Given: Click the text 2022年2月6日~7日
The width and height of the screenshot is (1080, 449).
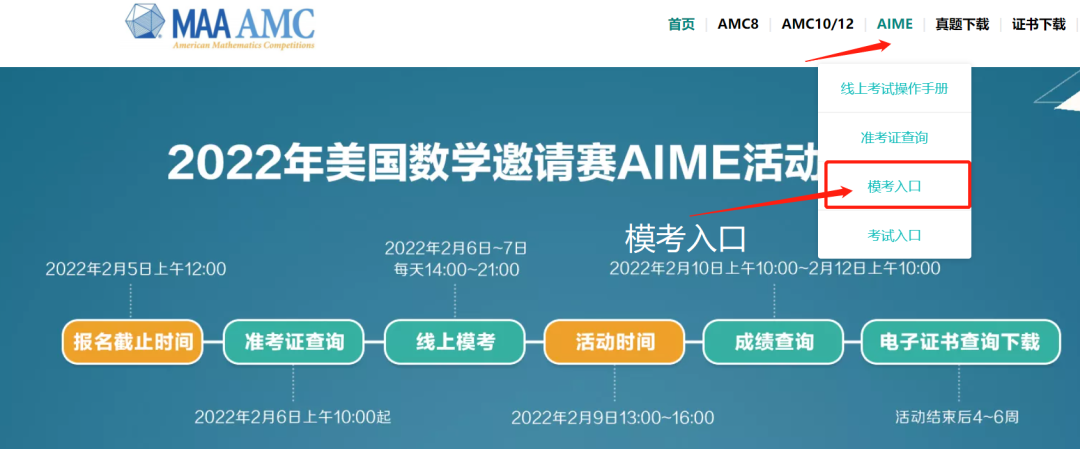Looking at the screenshot, I should point(455,248).
